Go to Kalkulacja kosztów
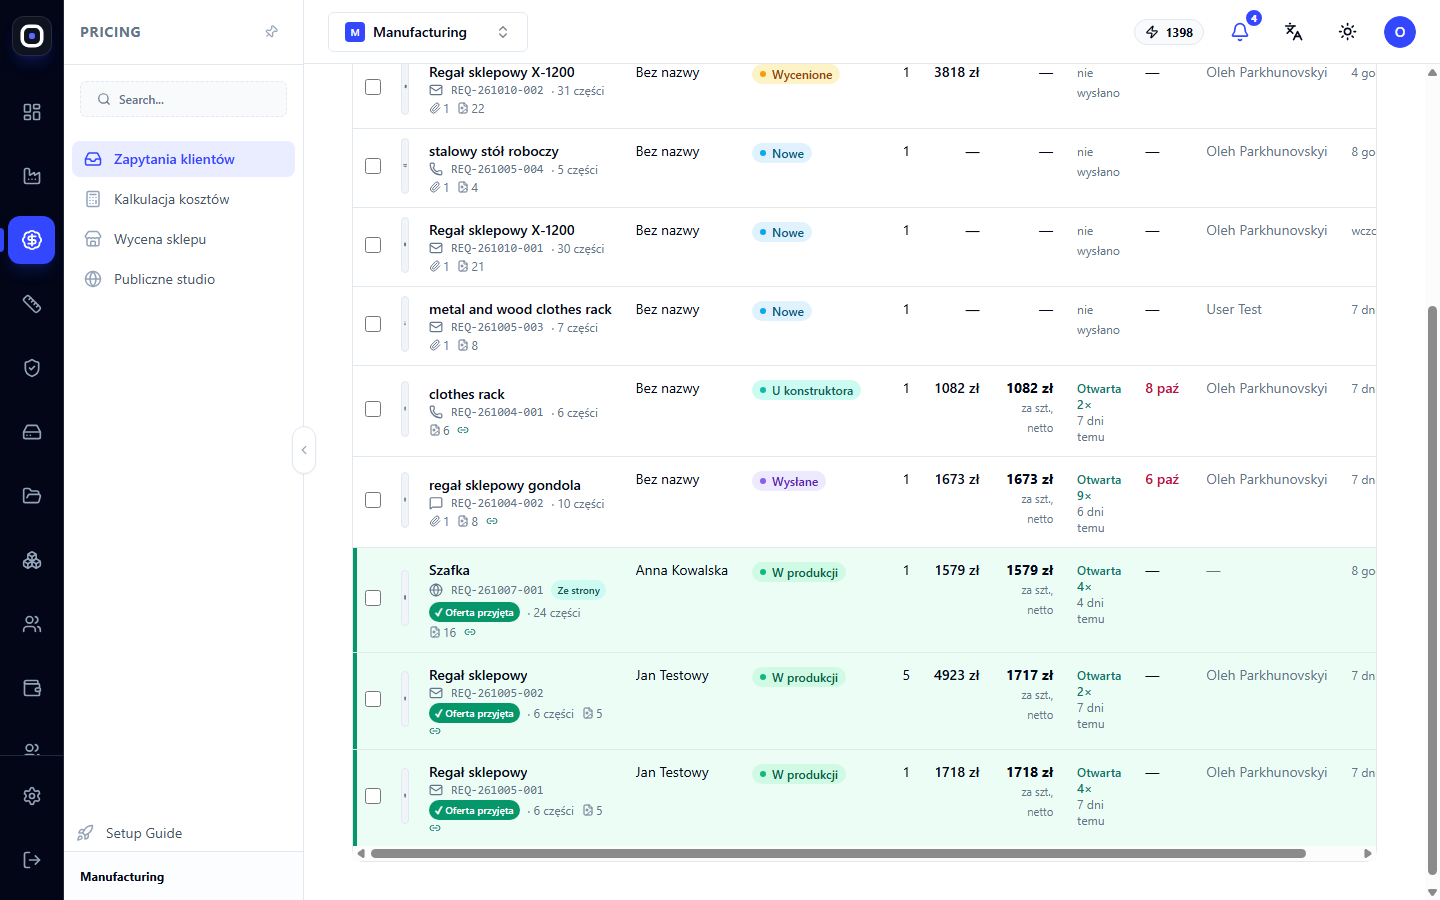 184,199
